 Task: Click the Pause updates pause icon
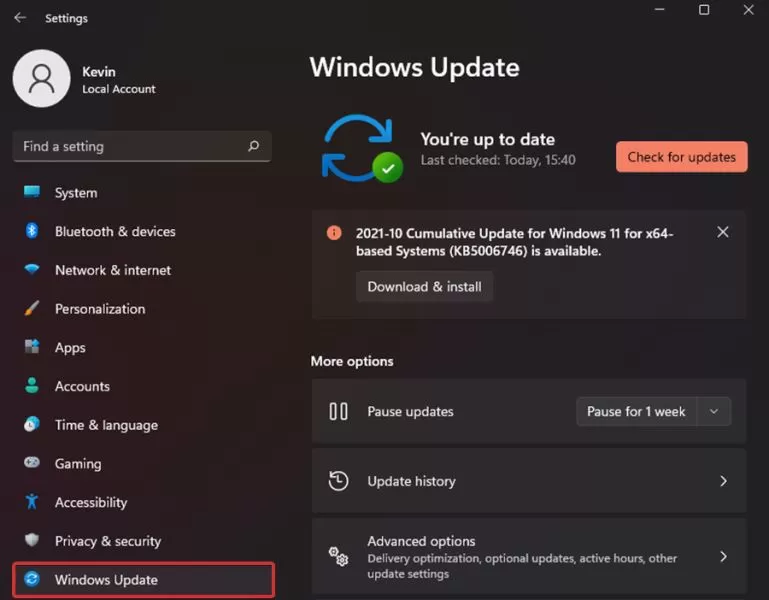click(x=338, y=411)
